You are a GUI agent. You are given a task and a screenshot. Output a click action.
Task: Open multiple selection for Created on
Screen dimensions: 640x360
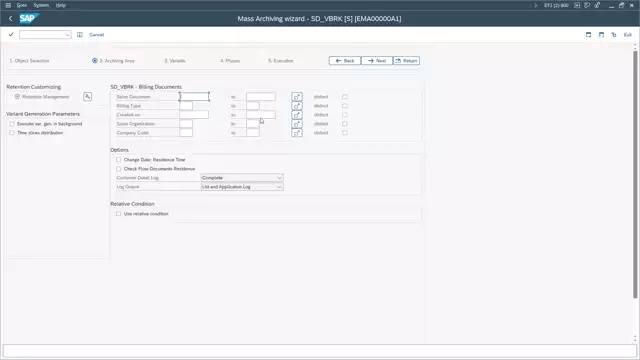pyautogui.click(x=297, y=115)
